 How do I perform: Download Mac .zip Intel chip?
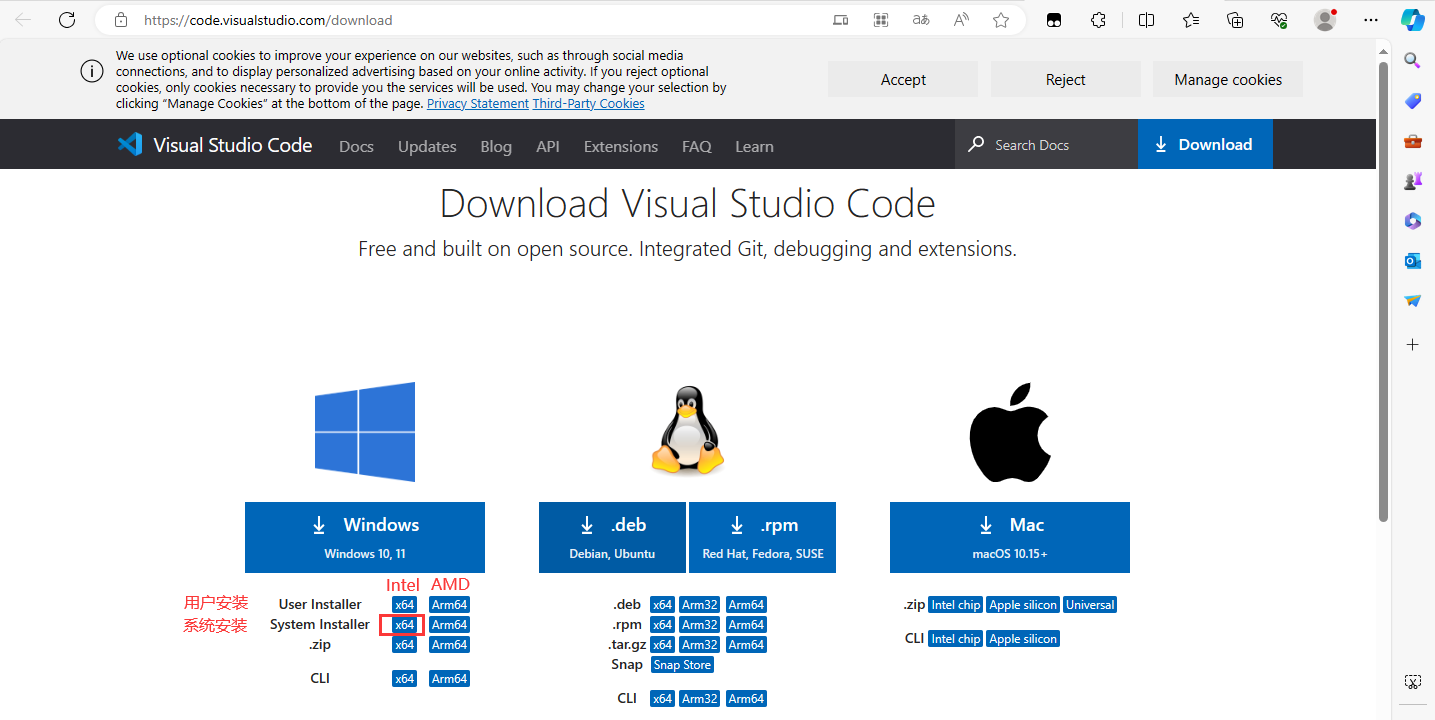coord(956,605)
